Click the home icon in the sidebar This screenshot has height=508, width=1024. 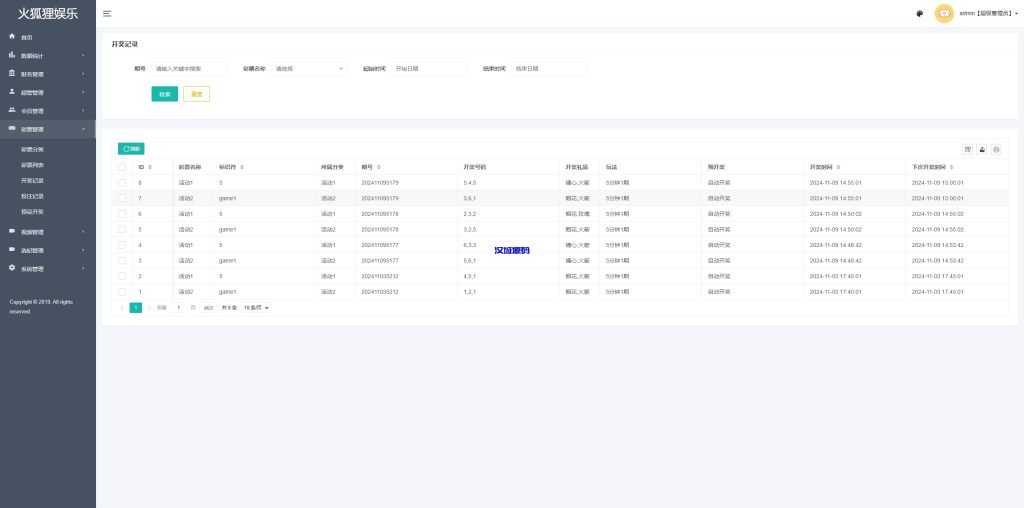pos(12,37)
